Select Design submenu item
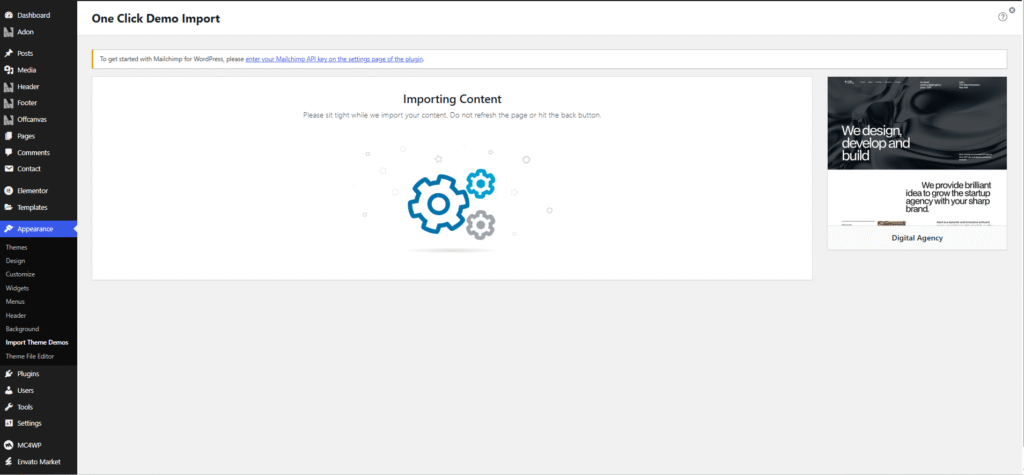 point(15,261)
